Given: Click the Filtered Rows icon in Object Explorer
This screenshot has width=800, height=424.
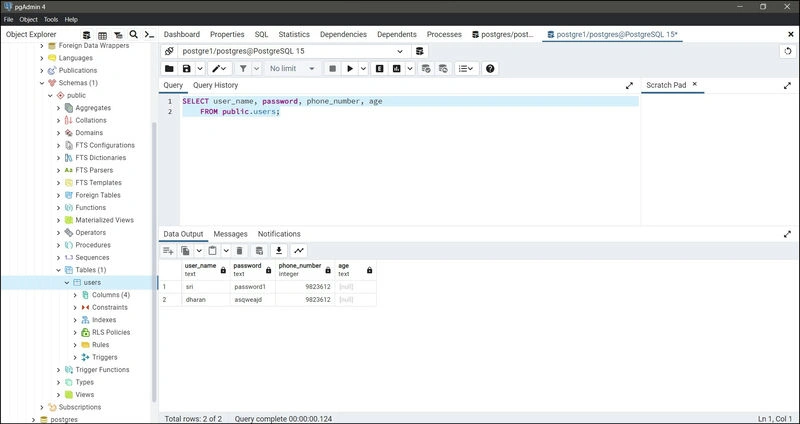Looking at the screenshot, I should (118, 35).
